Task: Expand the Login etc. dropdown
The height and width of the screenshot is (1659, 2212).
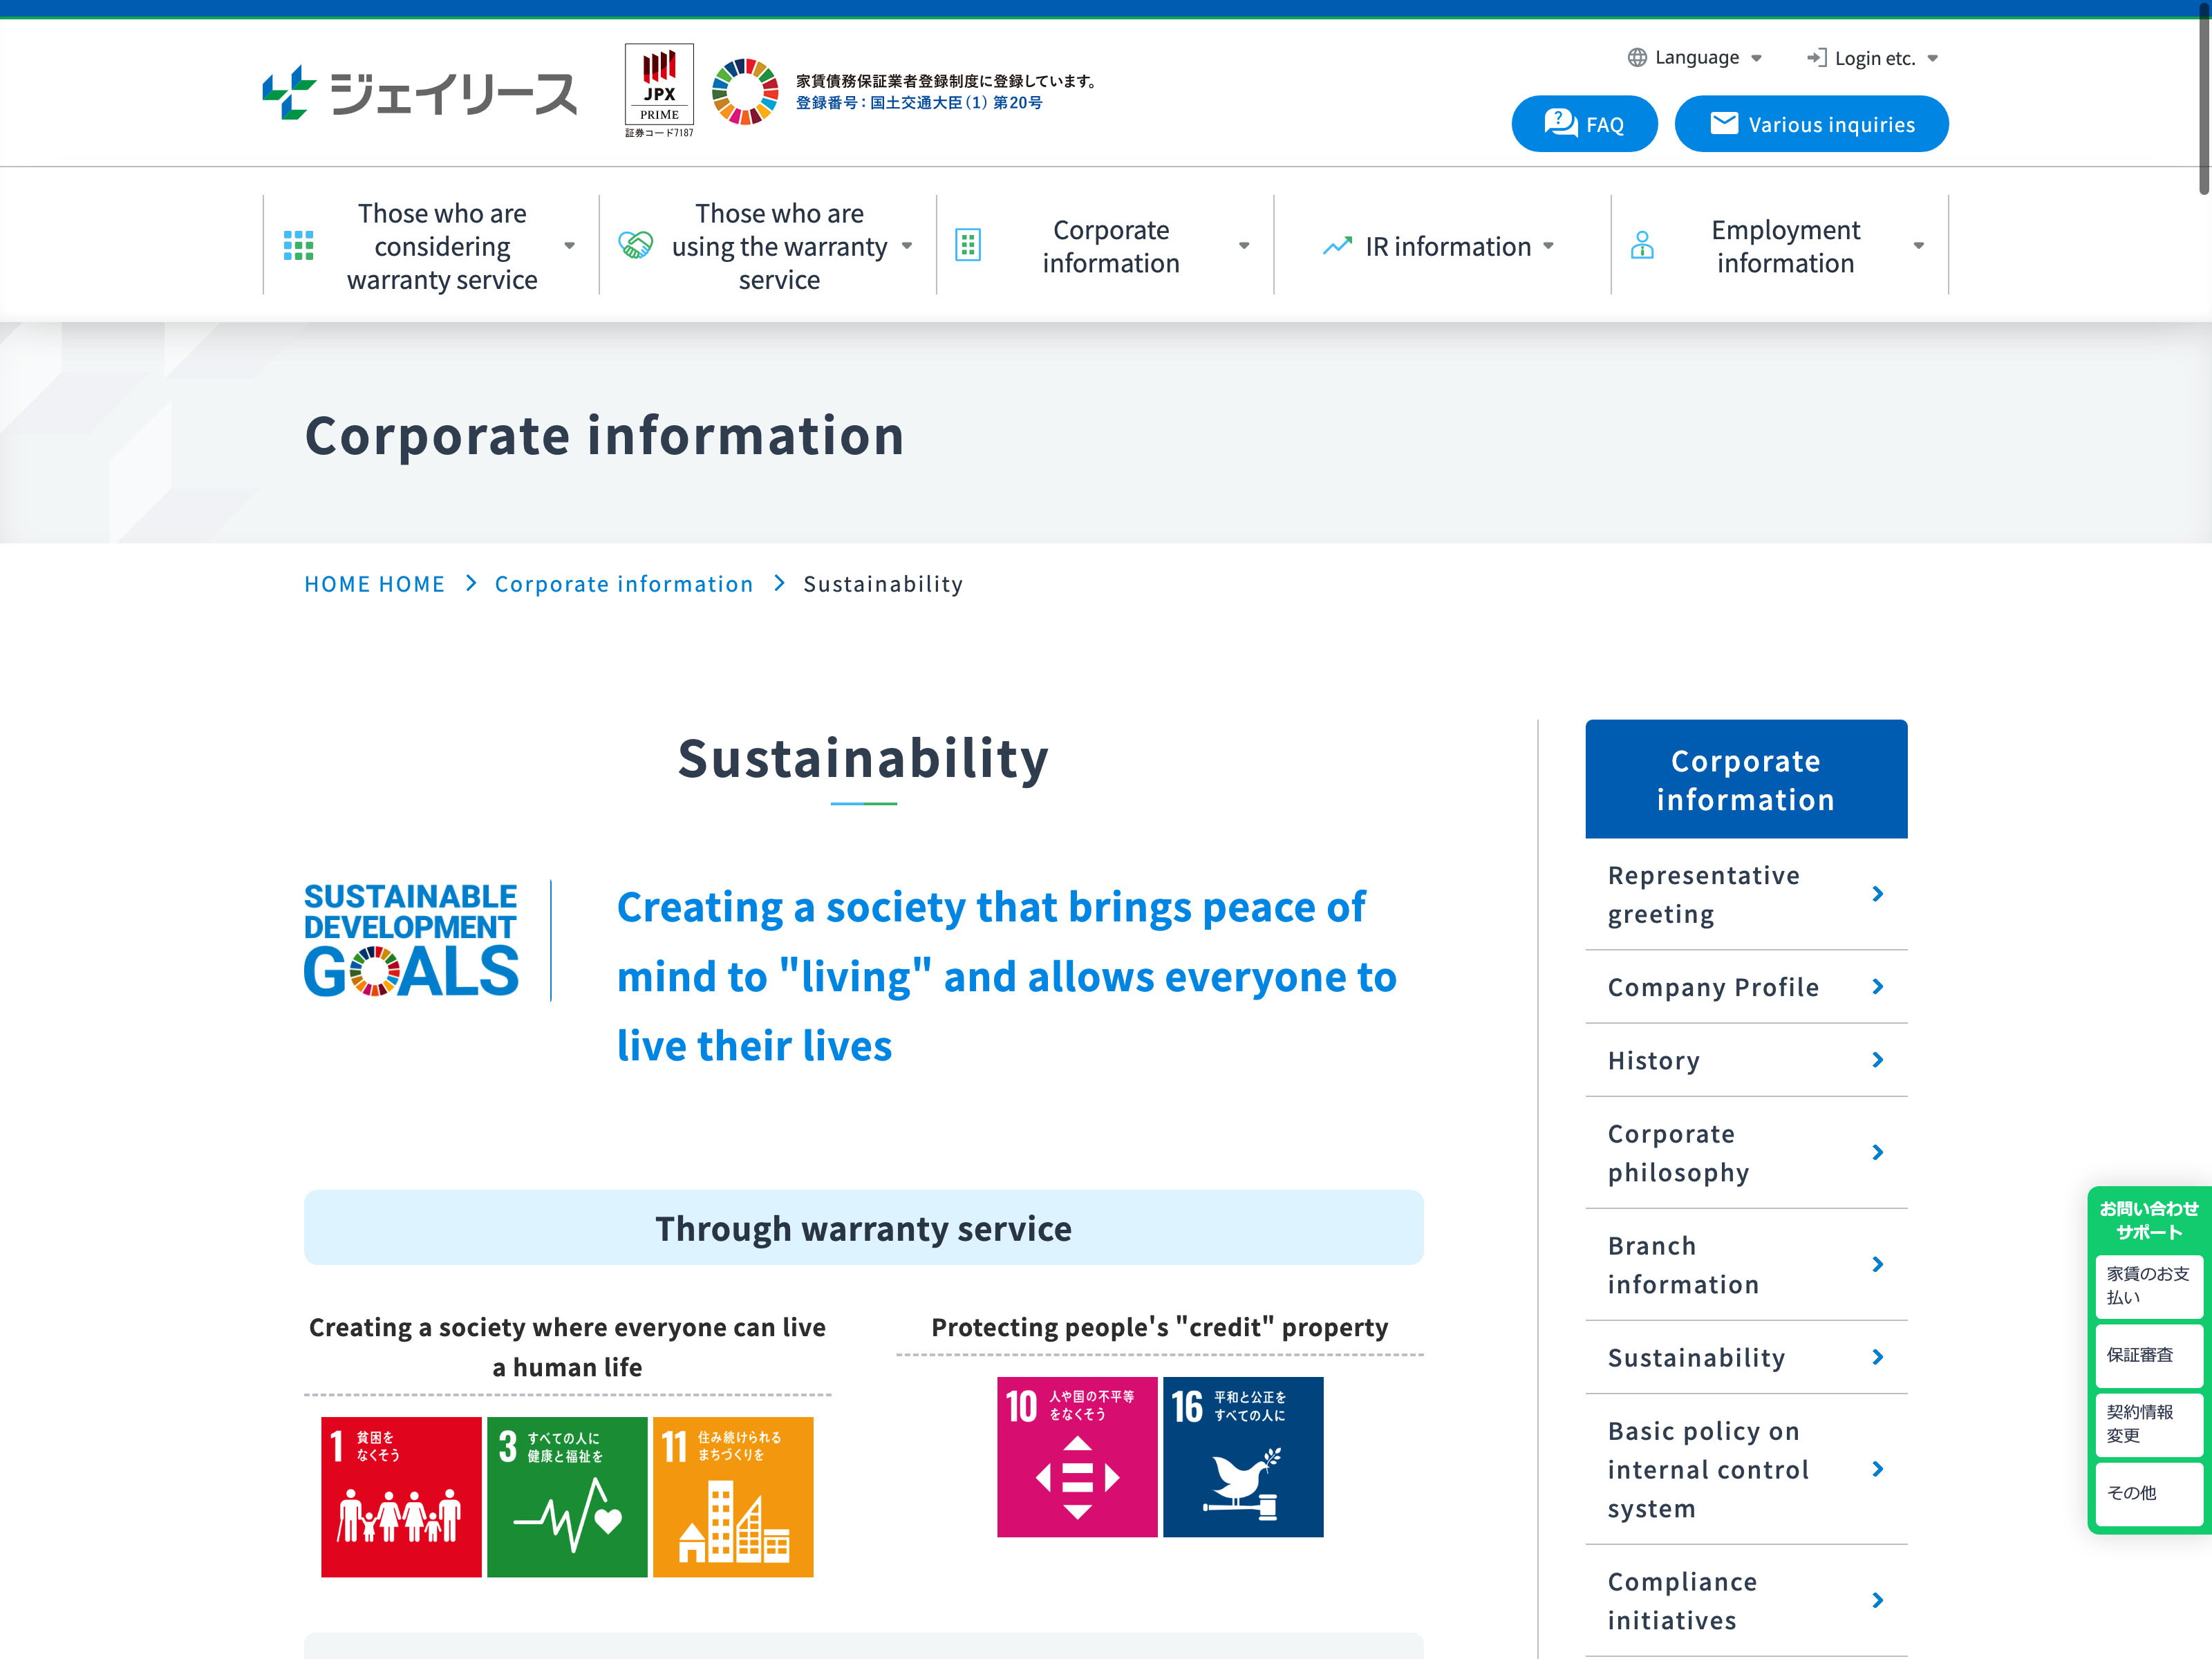Action: [x=1873, y=58]
